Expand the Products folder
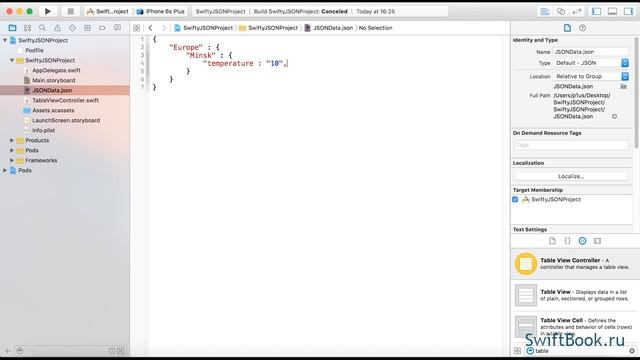 click(12, 140)
